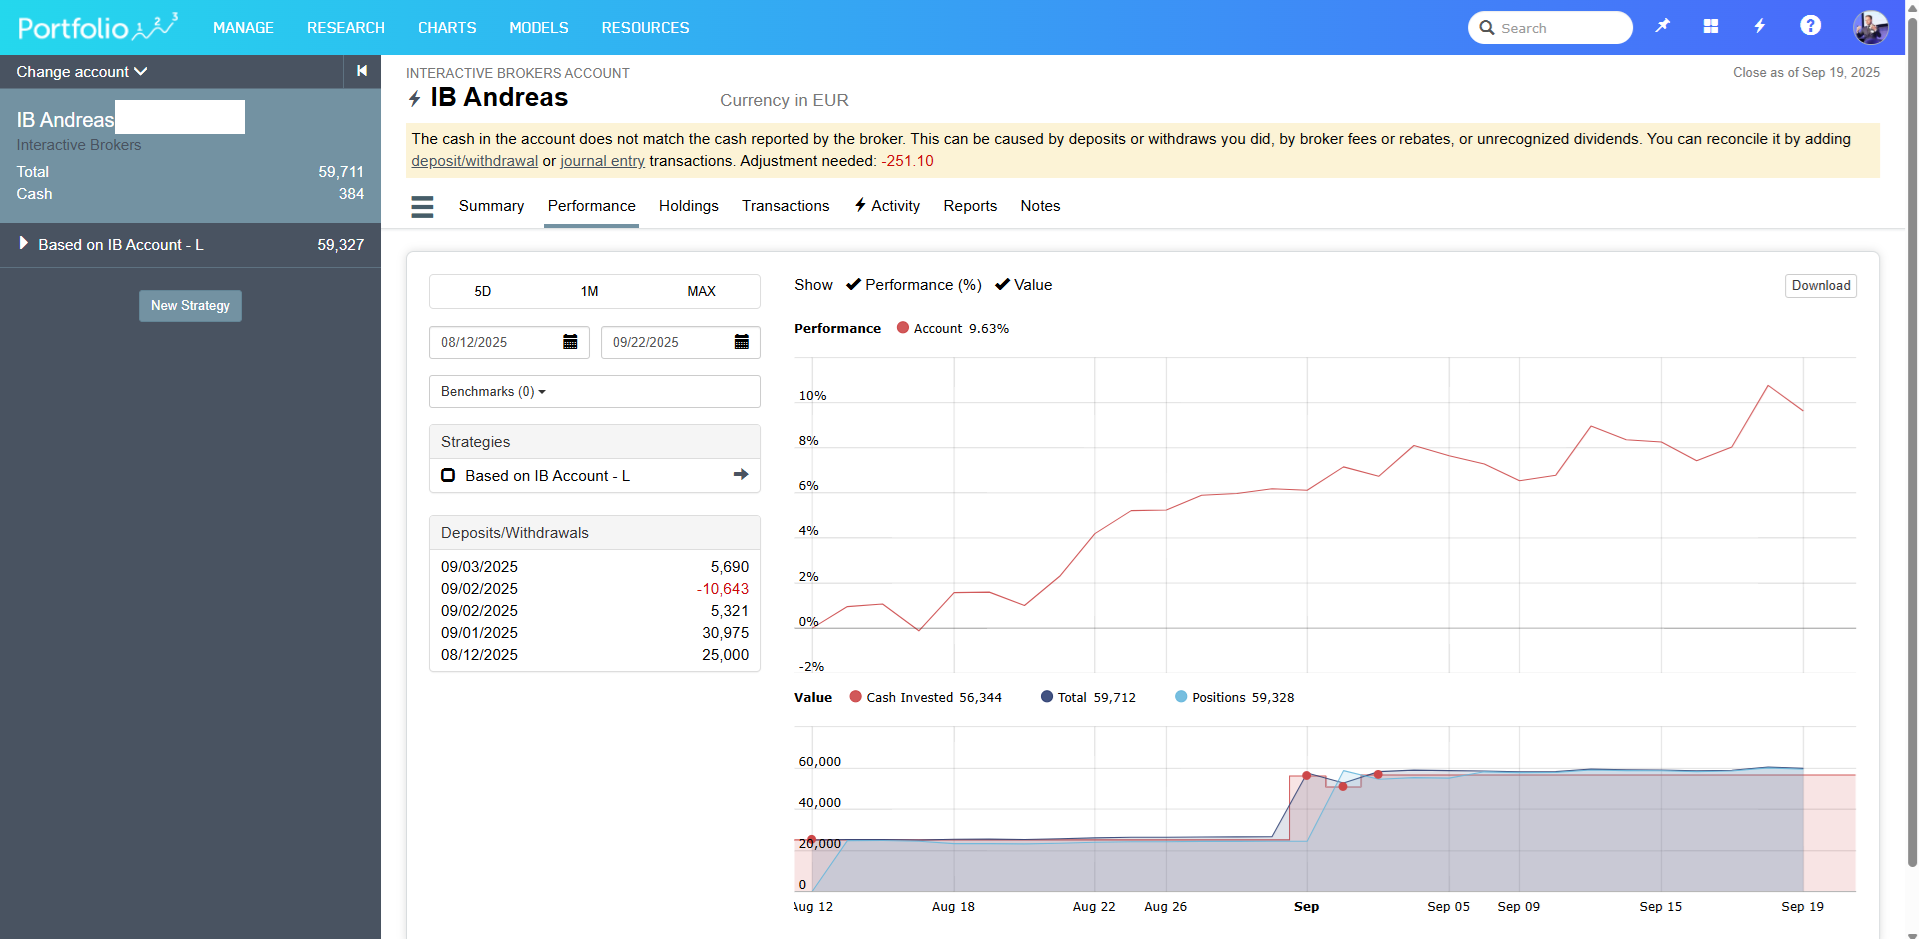Open the MODELS menu
This screenshot has height=939, width=1919.
pos(539,28)
